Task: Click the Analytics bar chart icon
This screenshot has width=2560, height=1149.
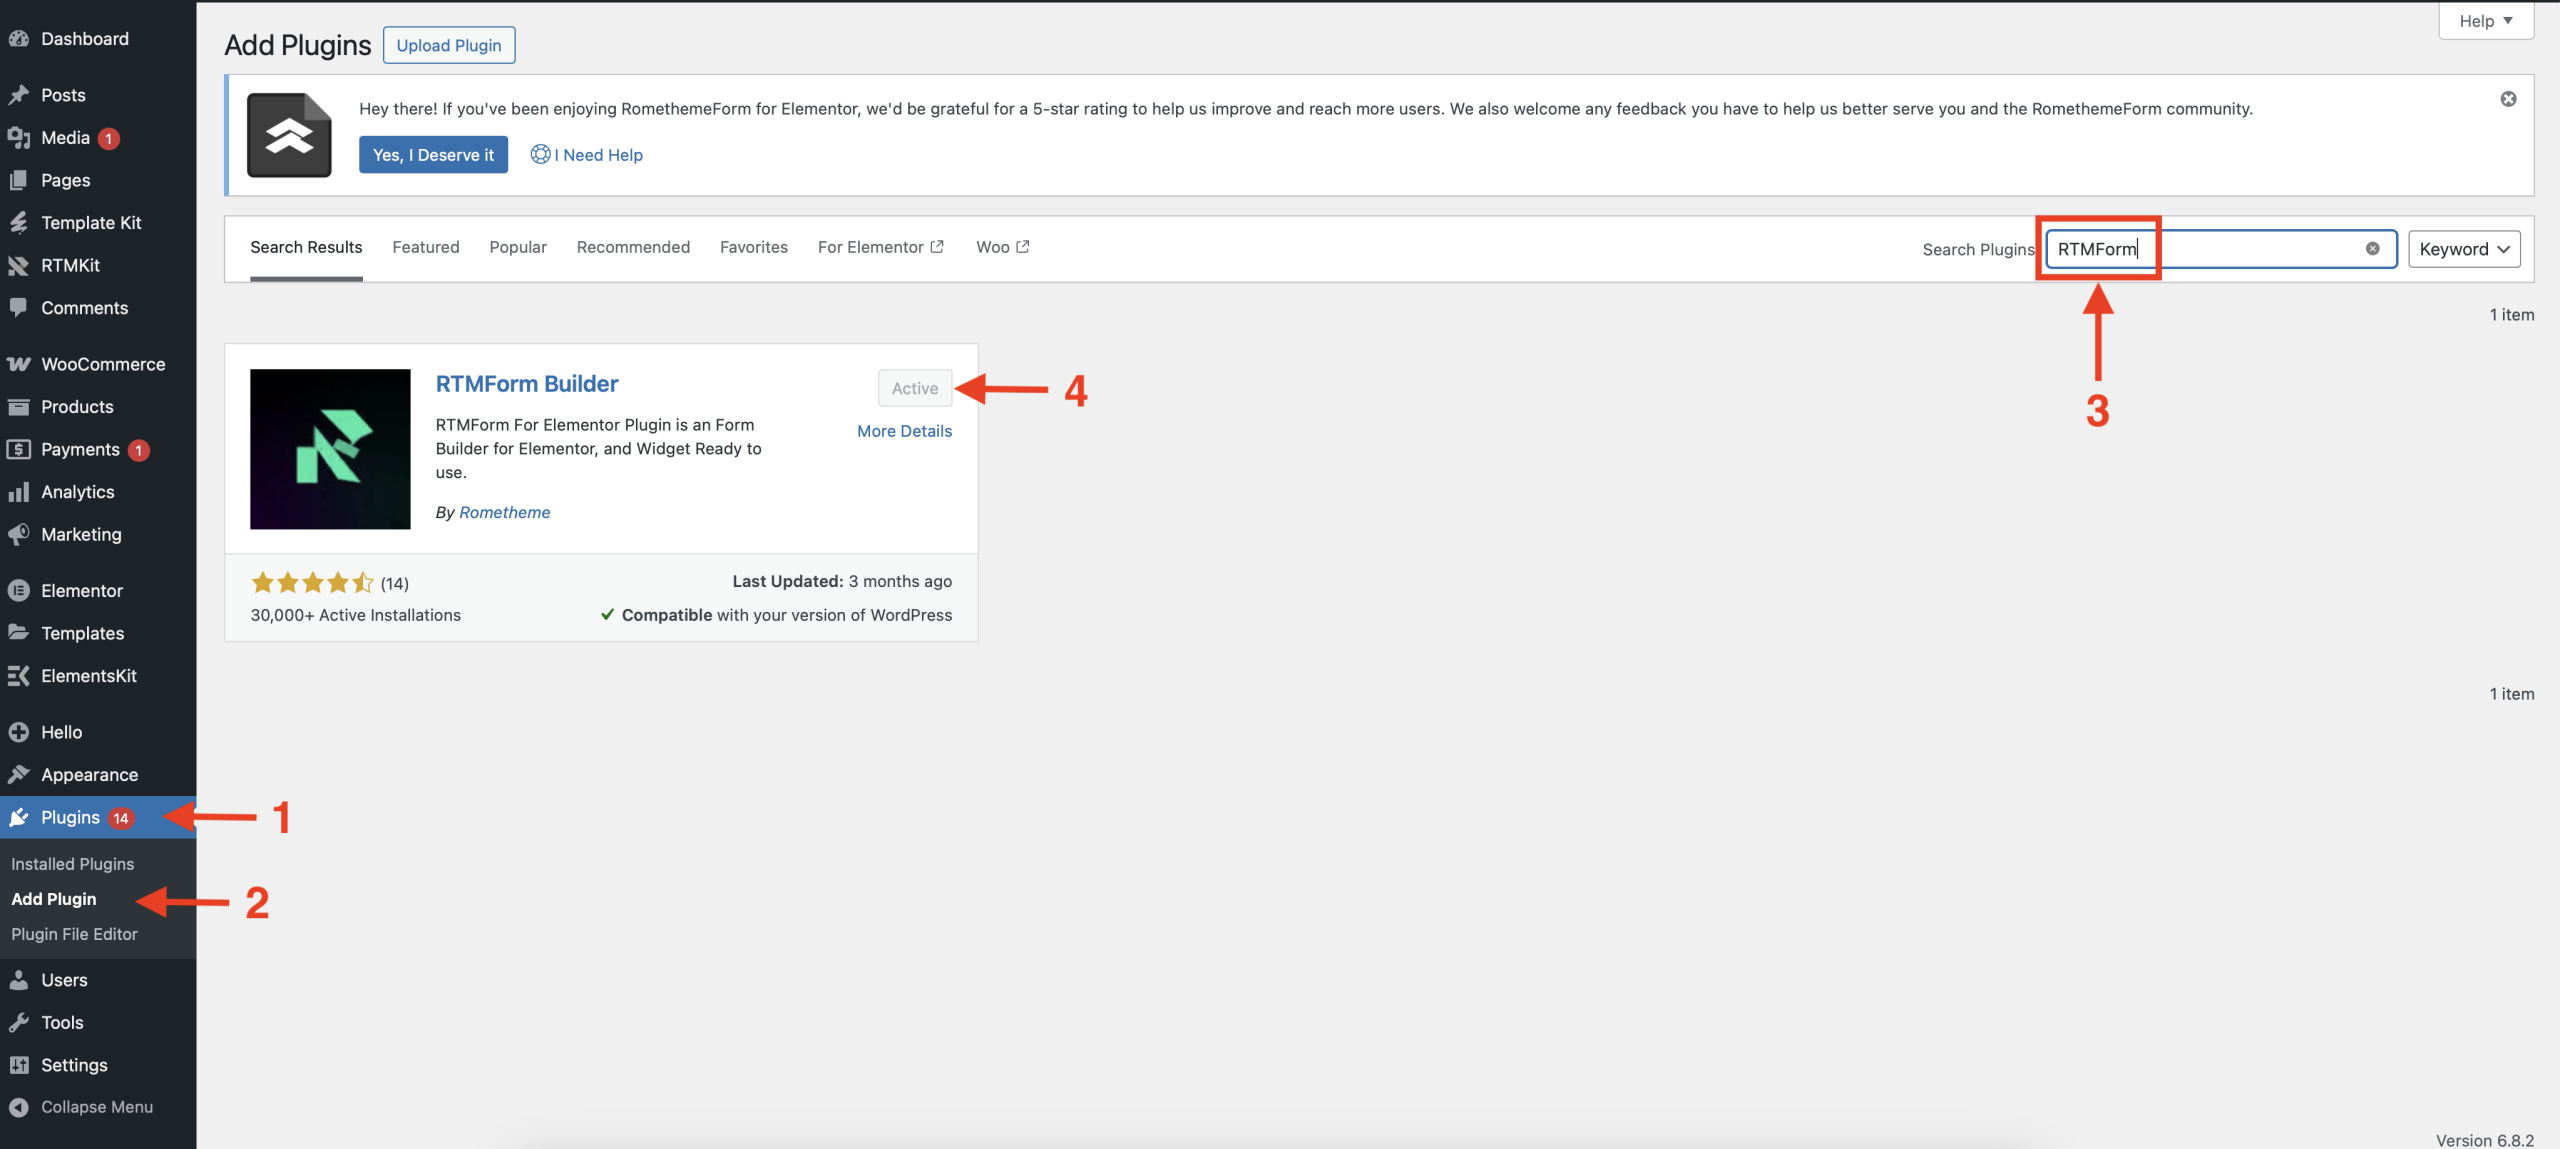Action: (x=18, y=492)
